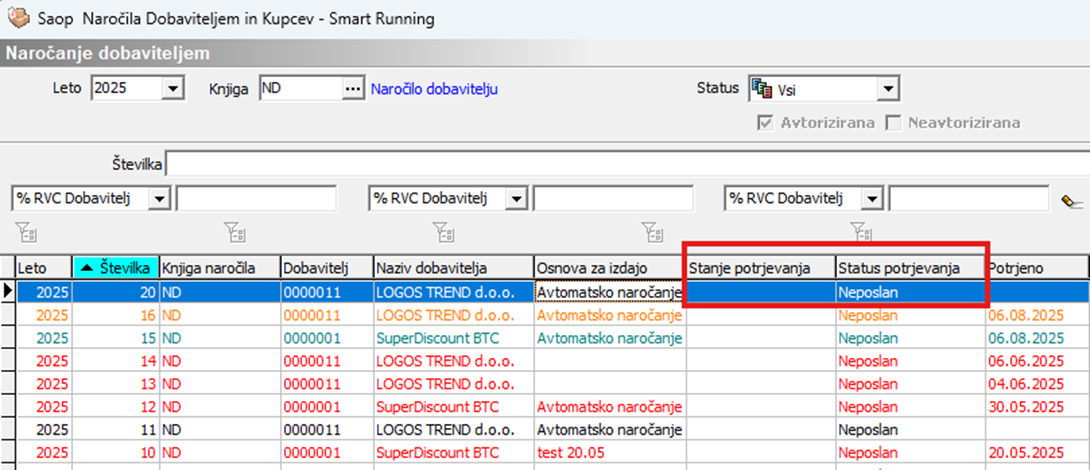The width and height of the screenshot is (1090, 470).
Task: Click into the Številka search field
Action: tap(620, 163)
